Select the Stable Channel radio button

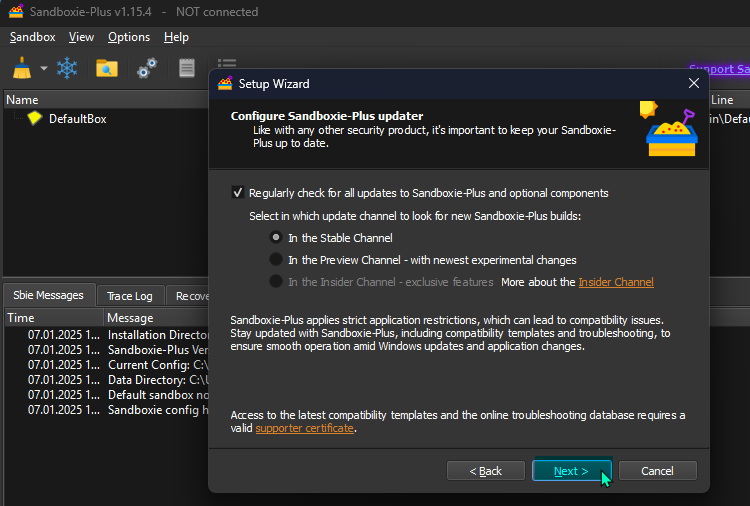point(276,237)
